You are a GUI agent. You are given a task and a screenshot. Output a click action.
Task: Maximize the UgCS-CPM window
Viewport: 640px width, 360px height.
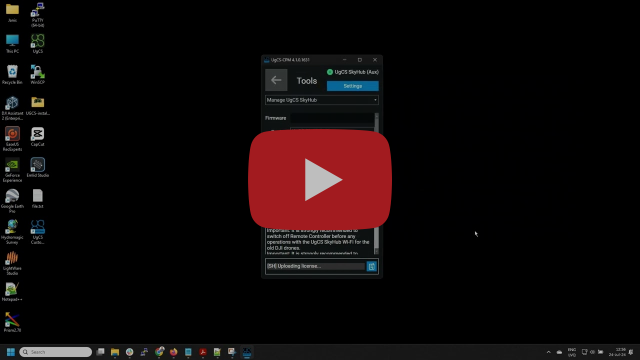[360, 60]
